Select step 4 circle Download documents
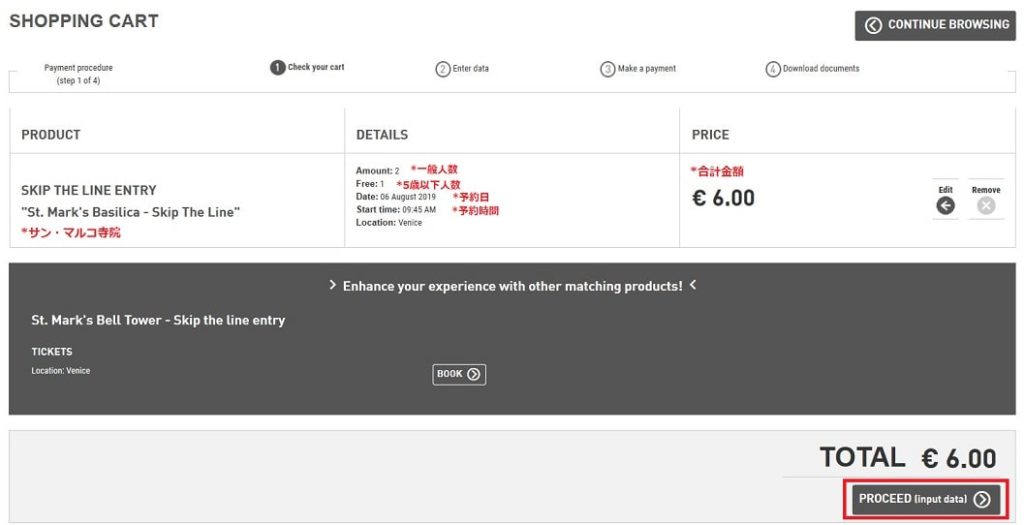 tap(773, 69)
